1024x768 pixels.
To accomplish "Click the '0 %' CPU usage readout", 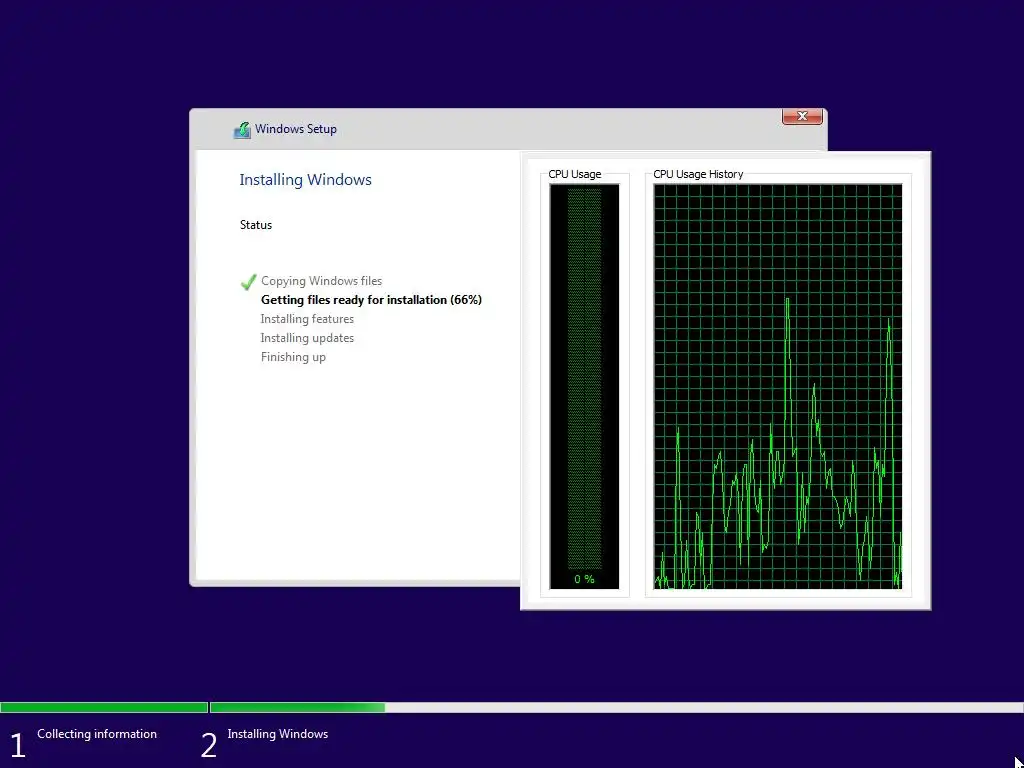I will [584, 579].
